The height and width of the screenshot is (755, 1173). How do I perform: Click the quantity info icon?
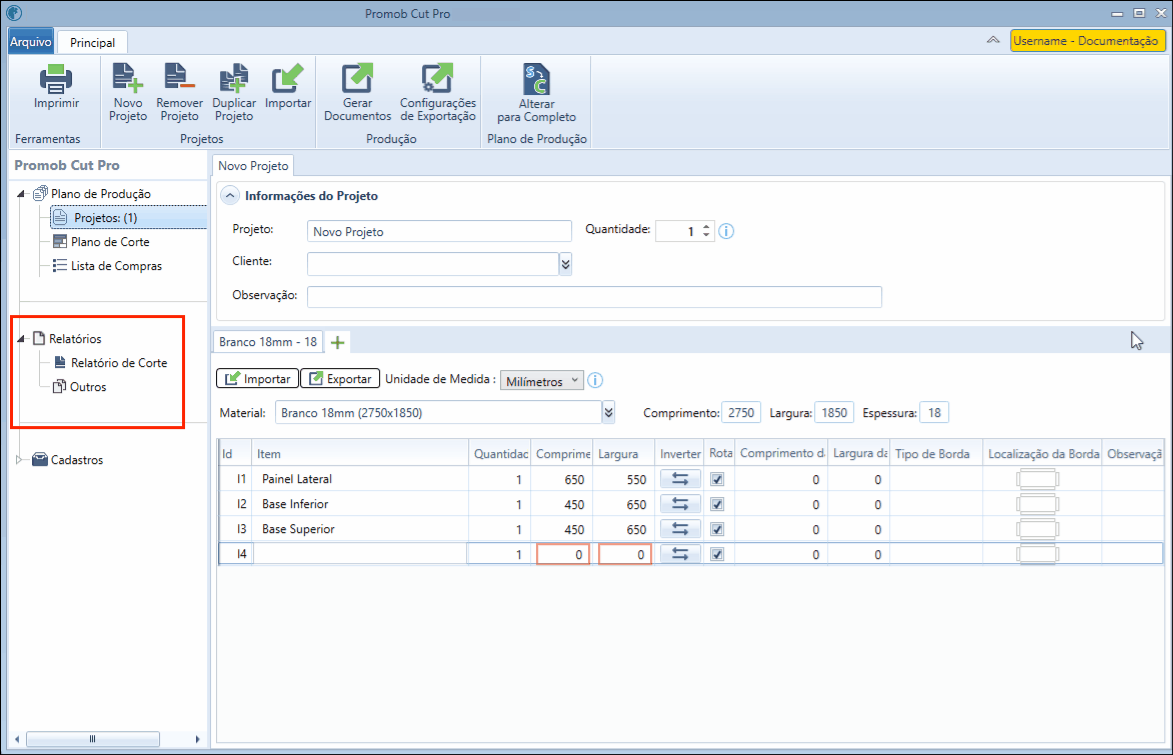point(726,231)
